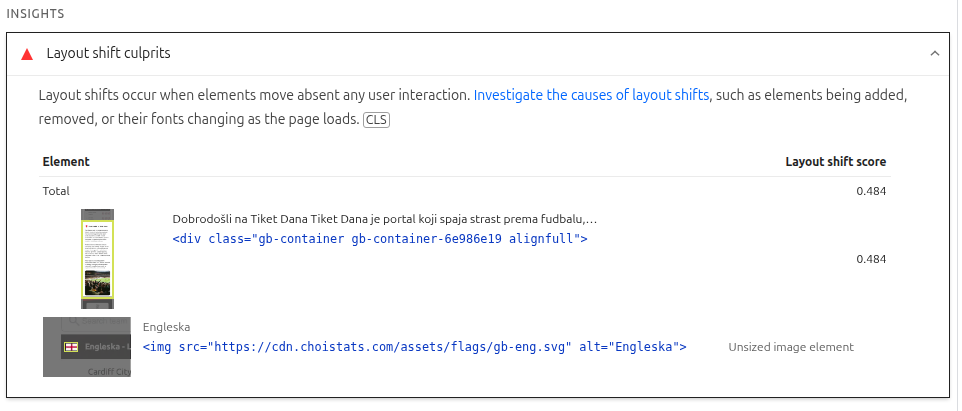Open Investigate the causes of layout shifts link
Viewport: 962px width, 411px height.
(591, 96)
